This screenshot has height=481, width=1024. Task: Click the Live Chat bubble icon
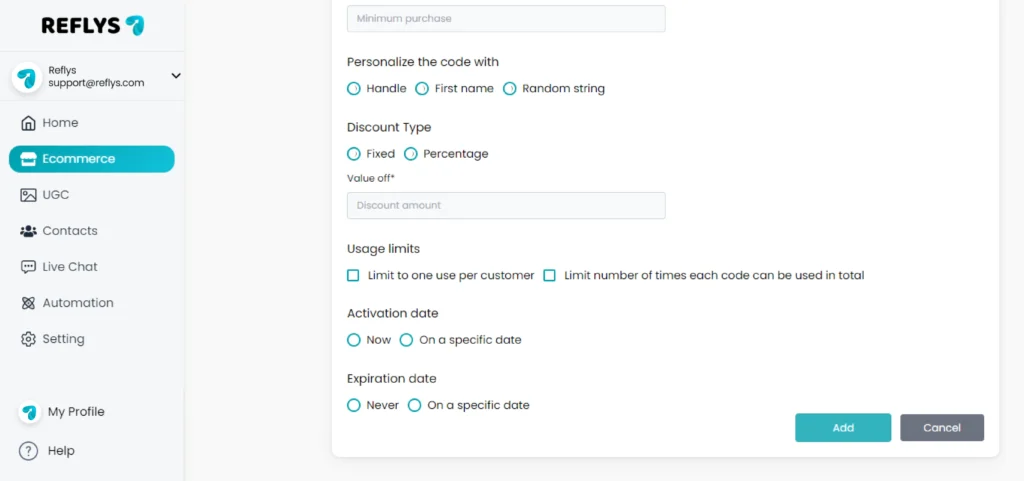pyautogui.click(x=28, y=267)
